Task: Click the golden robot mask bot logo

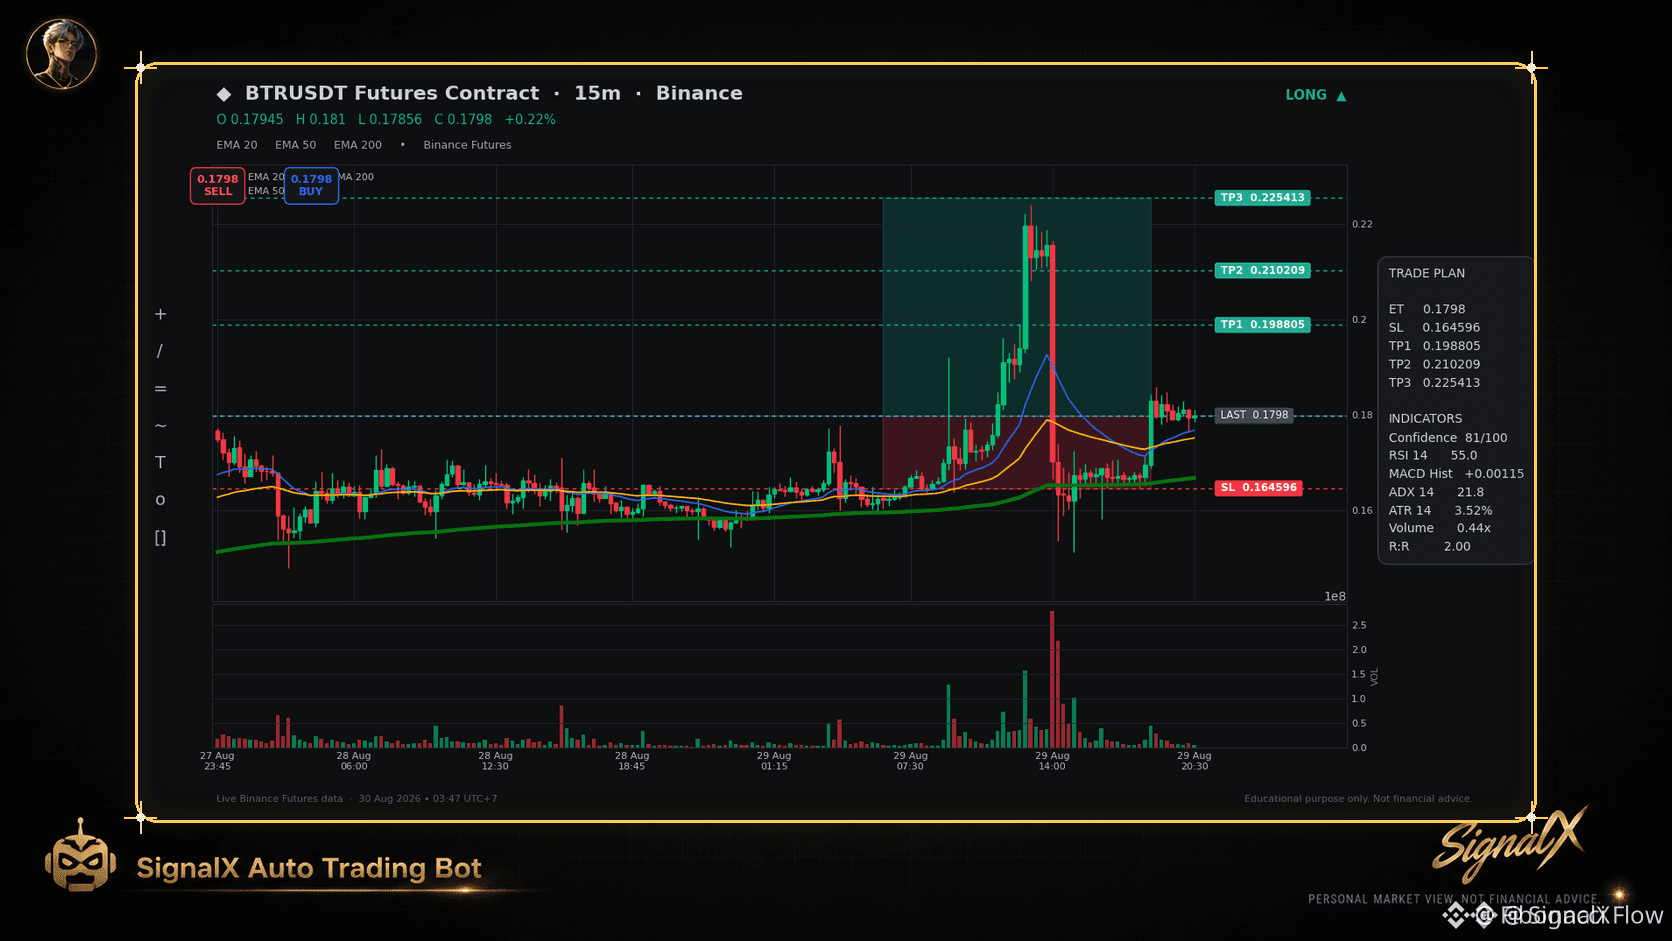Action: pyautogui.click(x=80, y=856)
